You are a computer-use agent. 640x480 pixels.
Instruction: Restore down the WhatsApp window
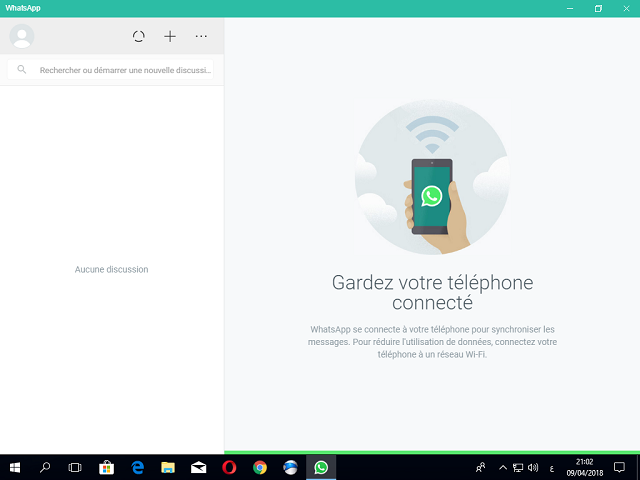pos(598,8)
